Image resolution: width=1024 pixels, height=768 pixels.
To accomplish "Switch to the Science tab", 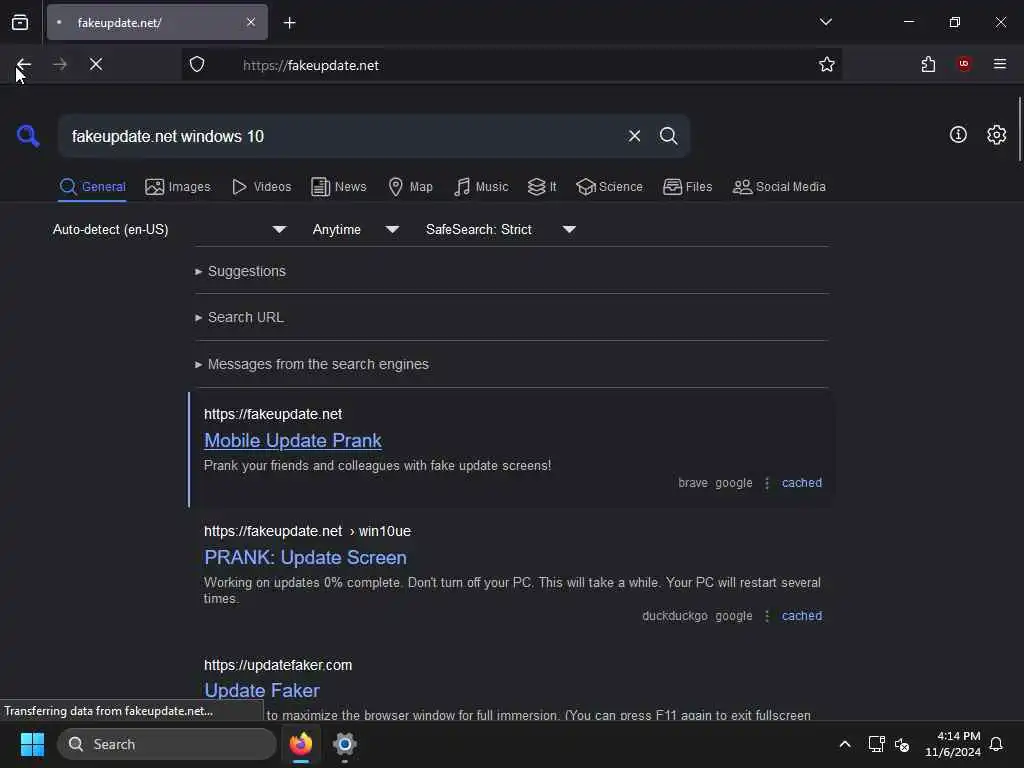I will pos(609,187).
